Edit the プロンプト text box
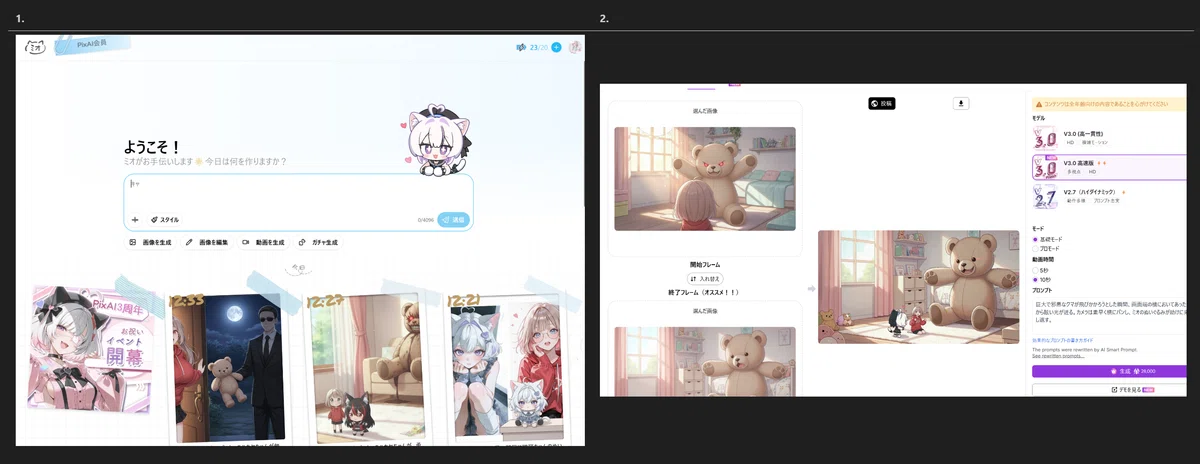This screenshot has height=464, width=1200. pos(1110,313)
